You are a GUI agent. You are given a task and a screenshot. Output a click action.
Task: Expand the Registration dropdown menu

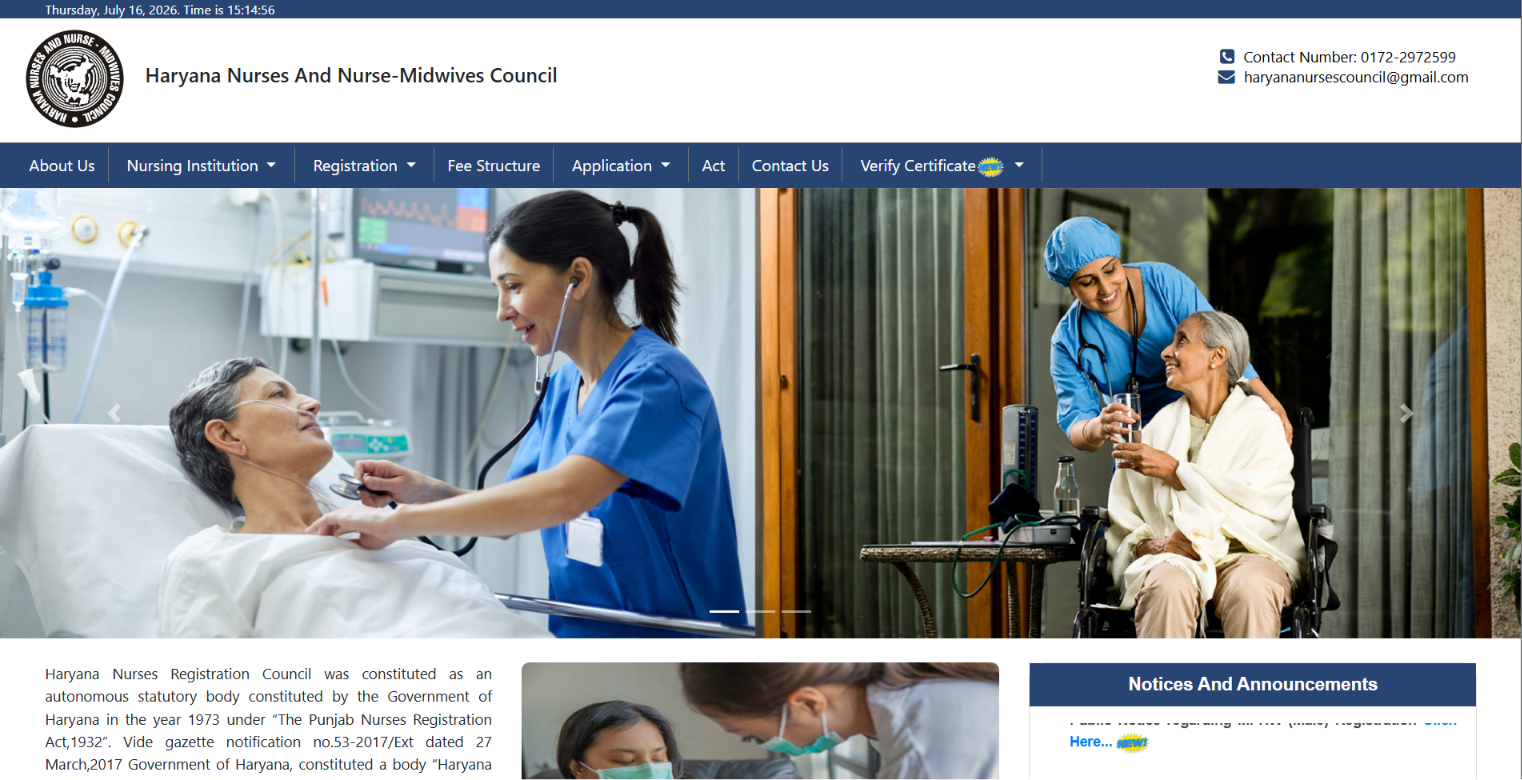(364, 166)
